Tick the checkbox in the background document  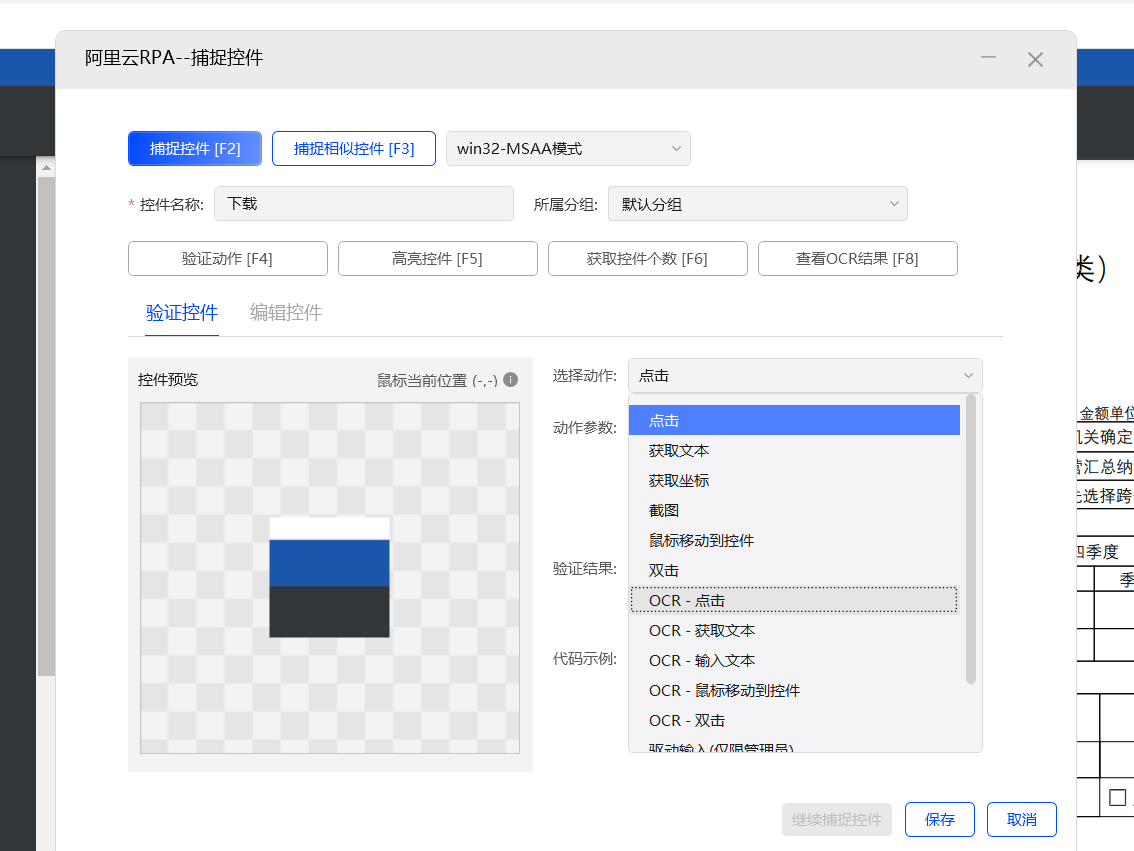[1117, 797]
